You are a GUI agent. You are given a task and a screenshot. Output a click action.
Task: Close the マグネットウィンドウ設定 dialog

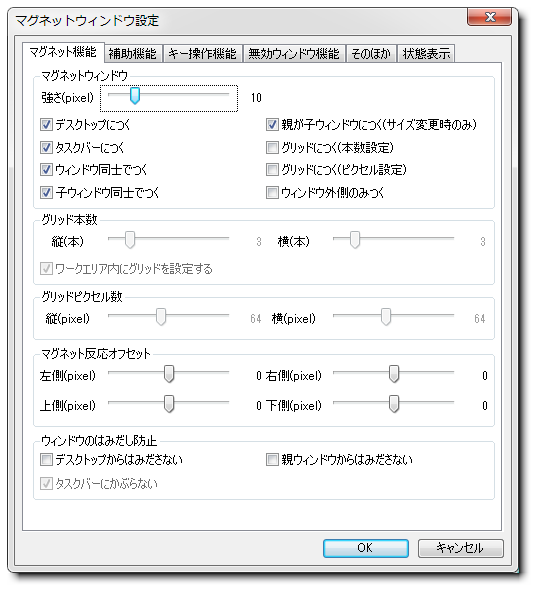[490, 17]
